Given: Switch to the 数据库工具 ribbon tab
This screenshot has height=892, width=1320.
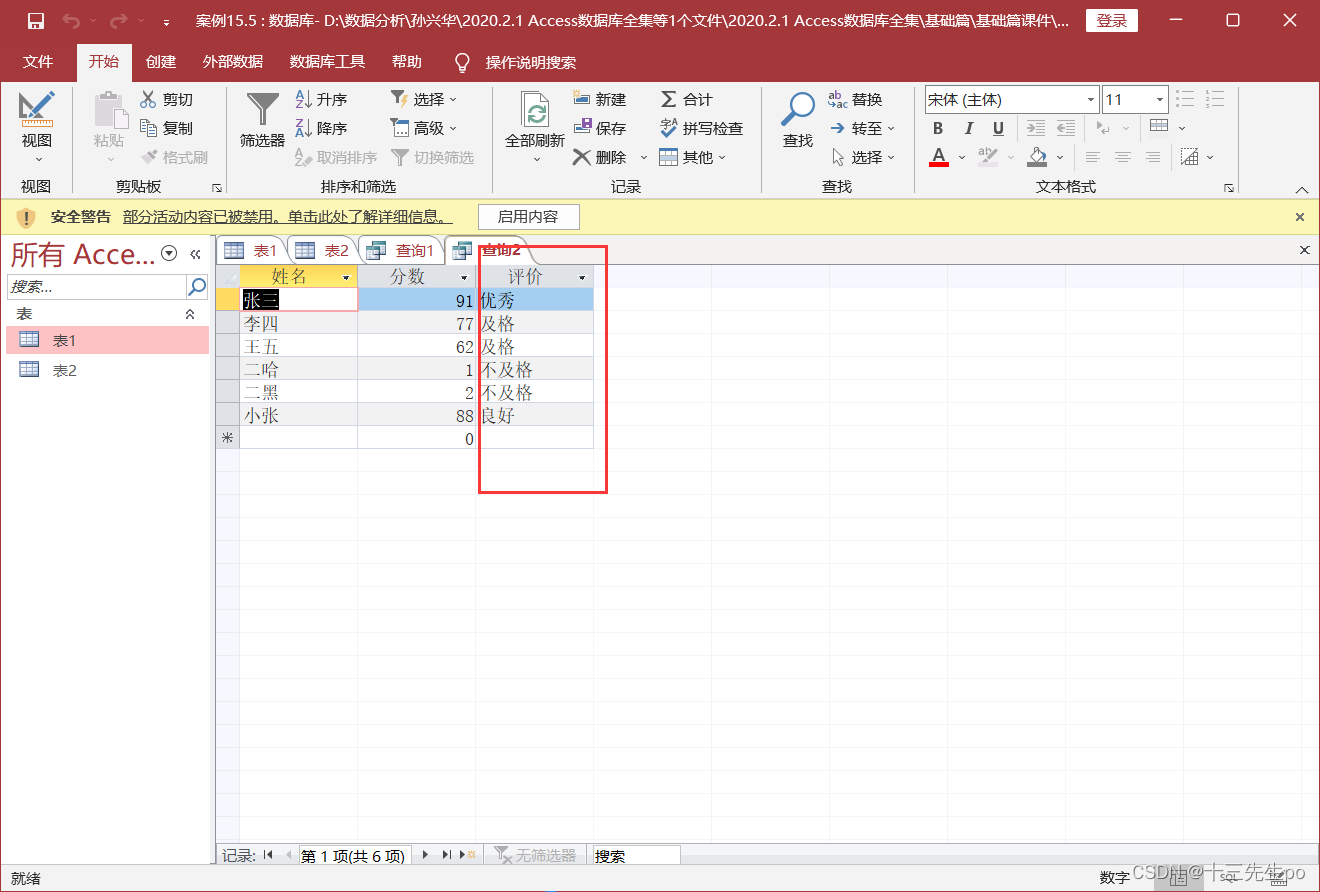Looking at the screenshot, I should point(327,62).
